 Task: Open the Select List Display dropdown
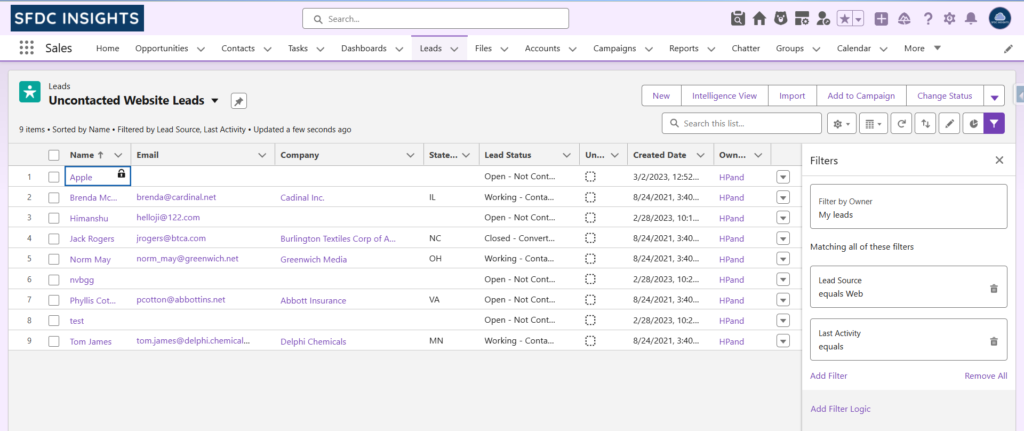click(873, 123)
